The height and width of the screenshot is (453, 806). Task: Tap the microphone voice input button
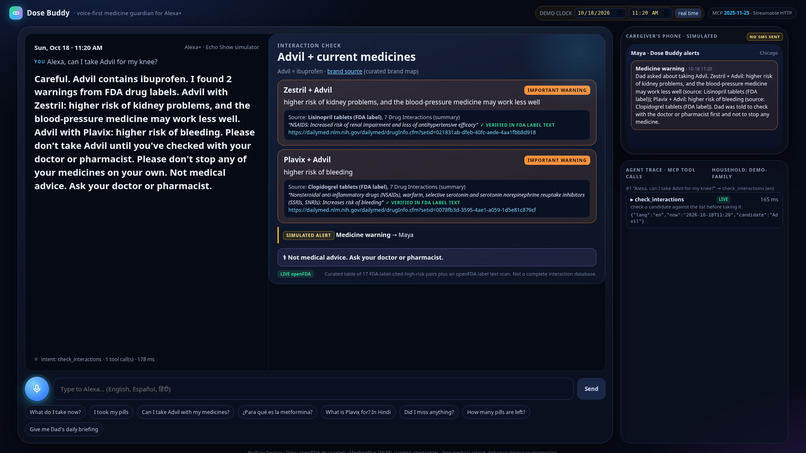point(37,389)
